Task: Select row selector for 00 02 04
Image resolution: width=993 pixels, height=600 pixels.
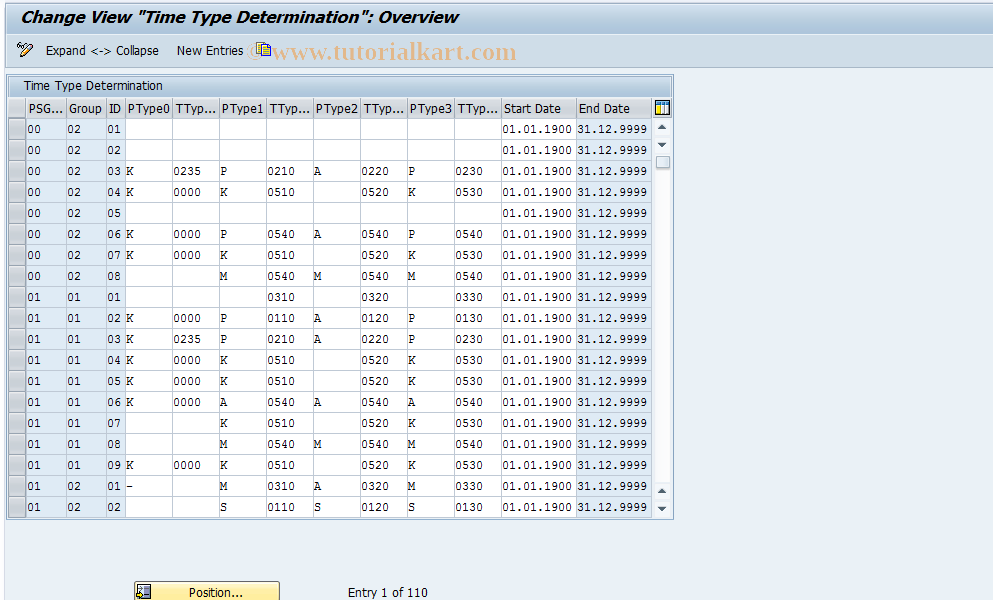Action: point(17,192)
